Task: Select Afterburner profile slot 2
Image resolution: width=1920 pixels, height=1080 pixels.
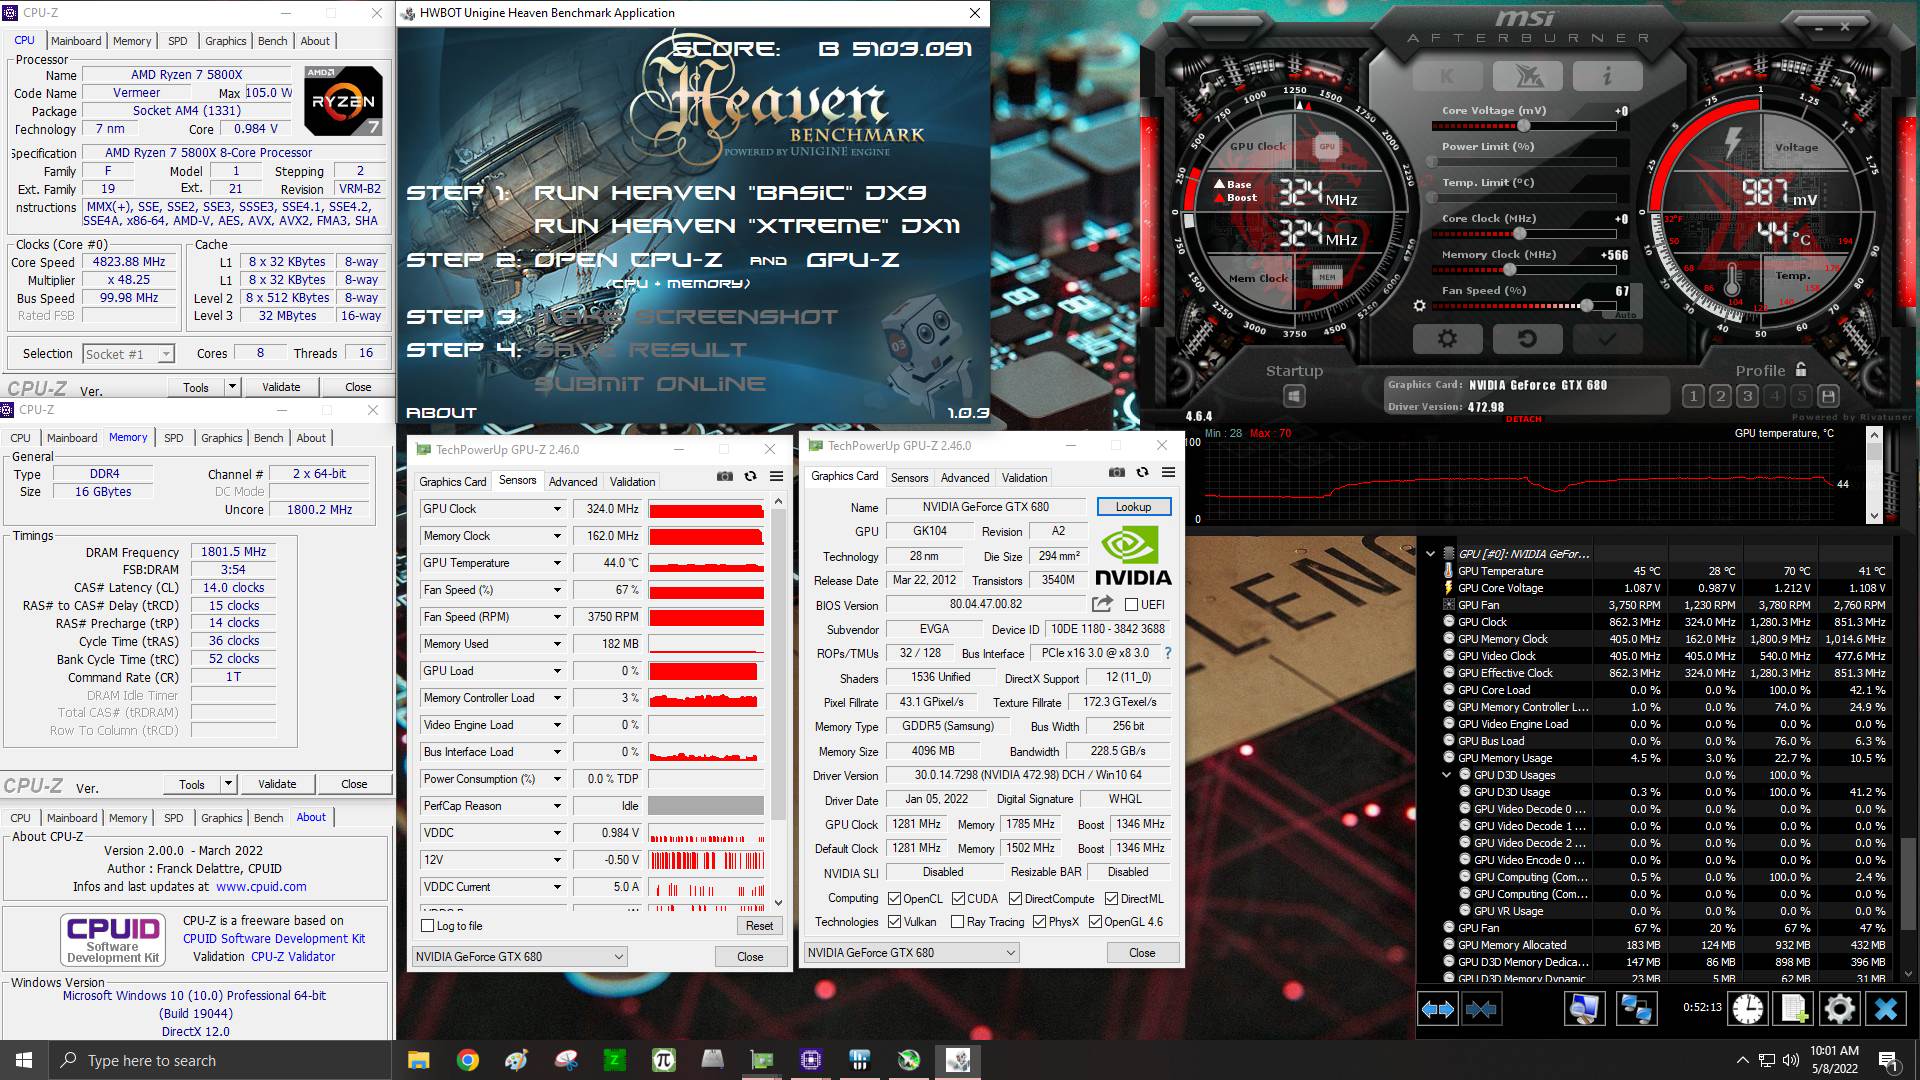Action: coord(1720,396)
